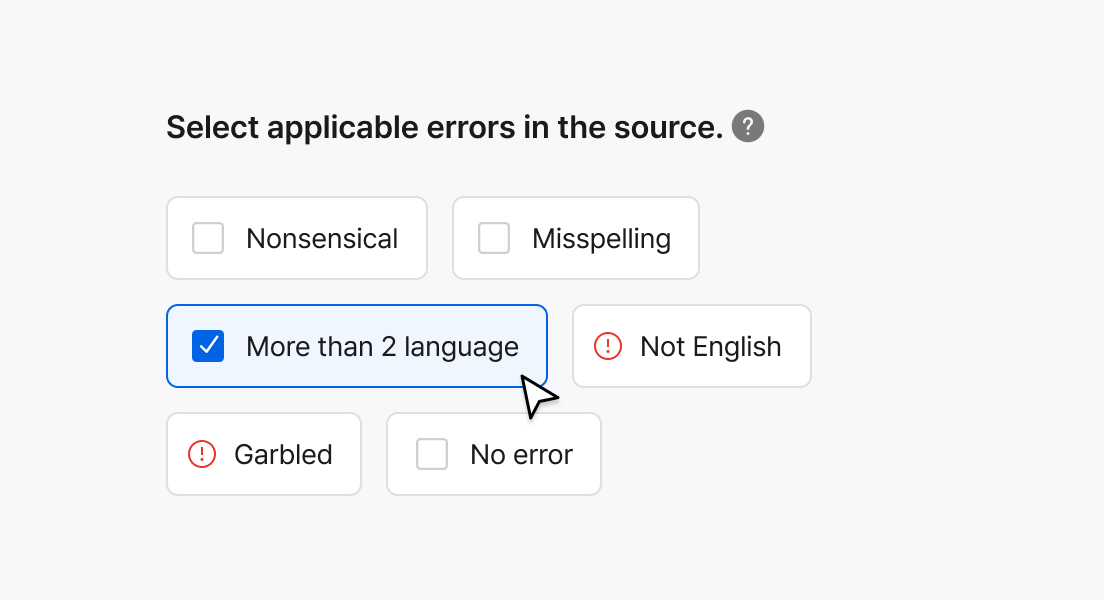Tick the Nonsensical checkbox
The image size is (1104, 600).
point(208,238)
